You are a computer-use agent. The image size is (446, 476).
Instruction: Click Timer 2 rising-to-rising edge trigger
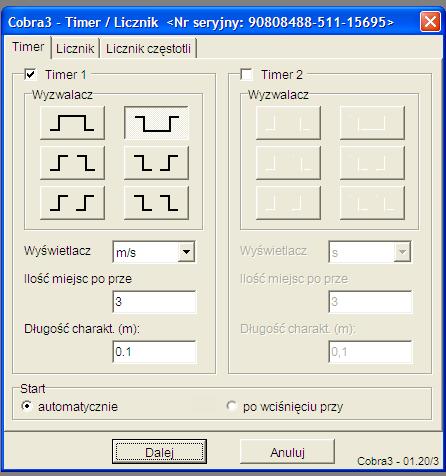pyautogui.click(x=288, y=203)
